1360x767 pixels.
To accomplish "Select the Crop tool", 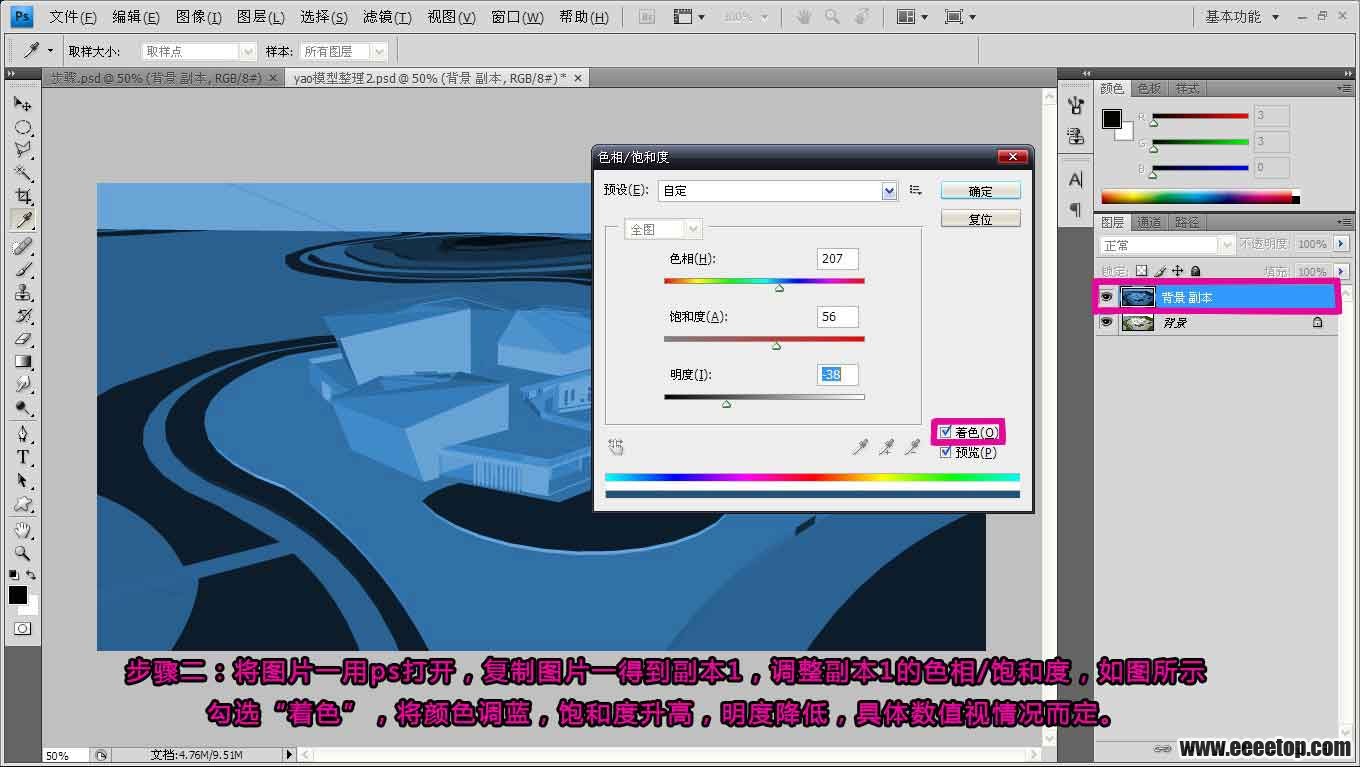I will coord(22,196).
